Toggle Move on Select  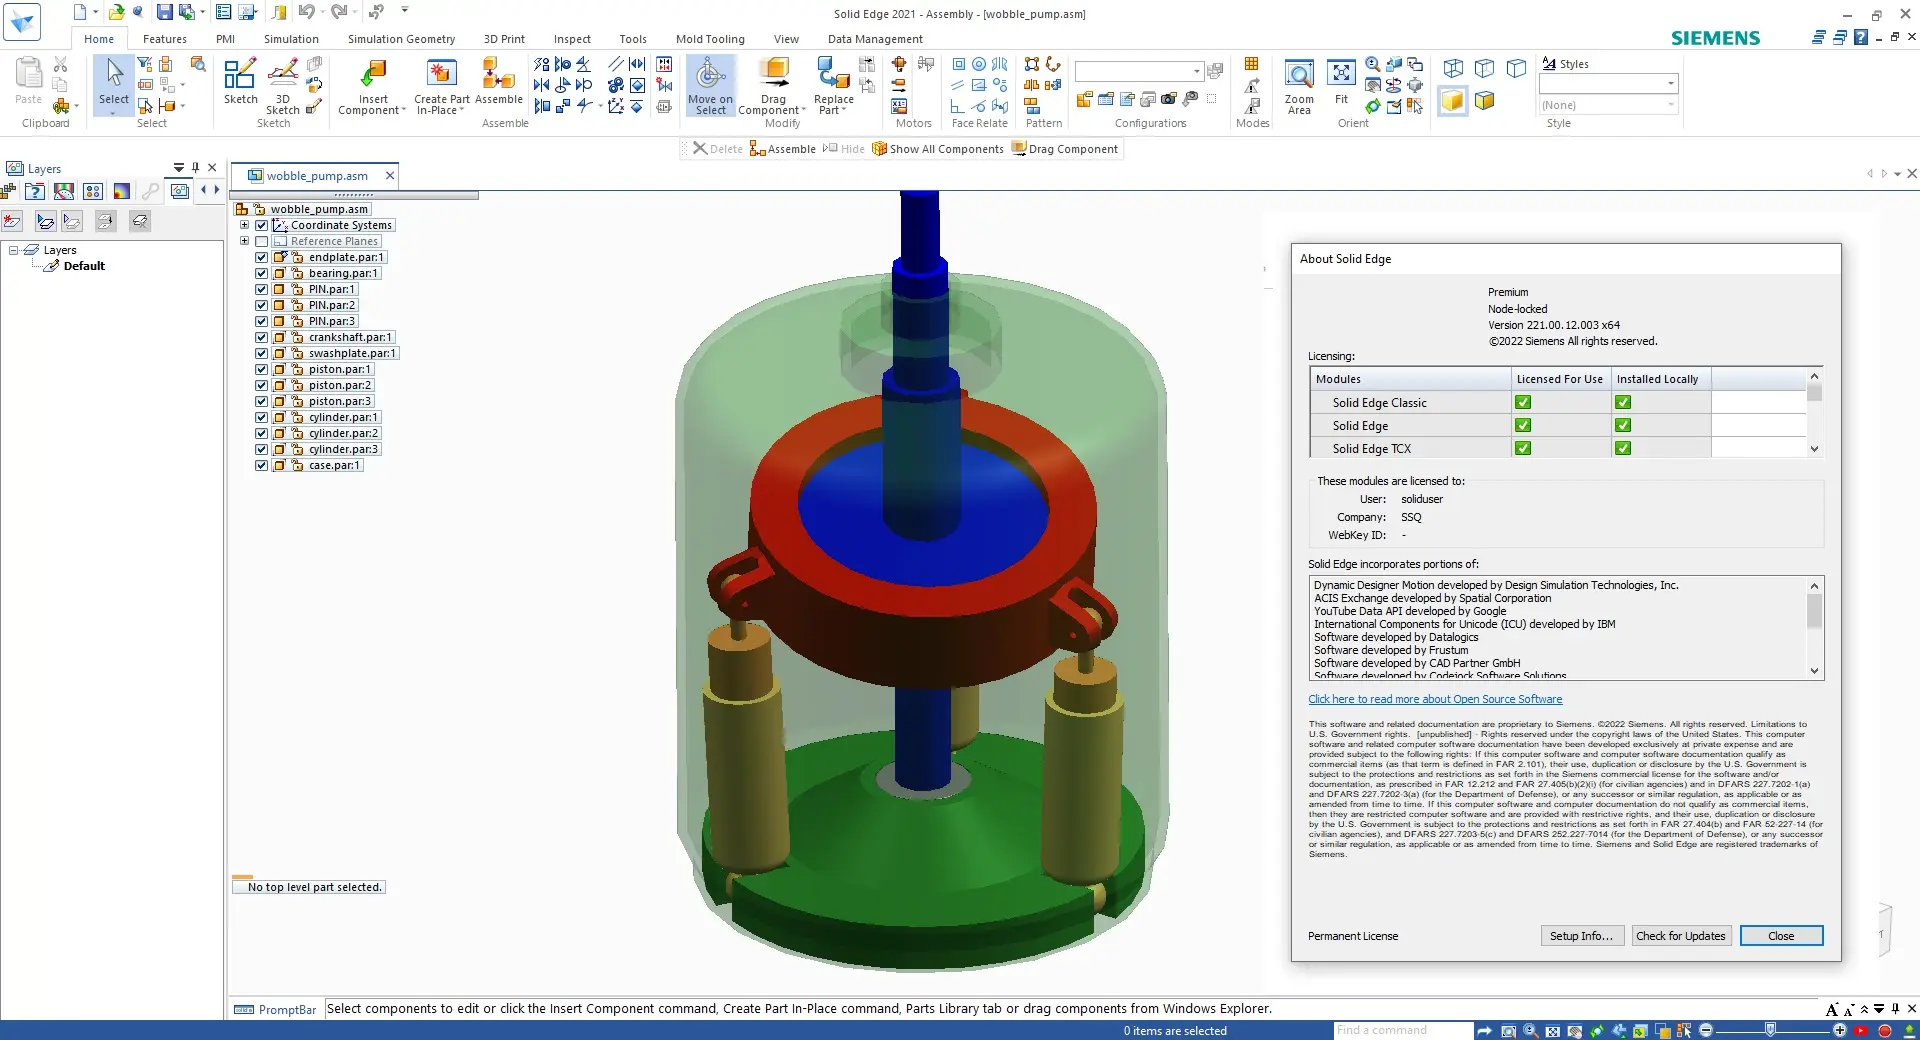click(x=710, y=86)
